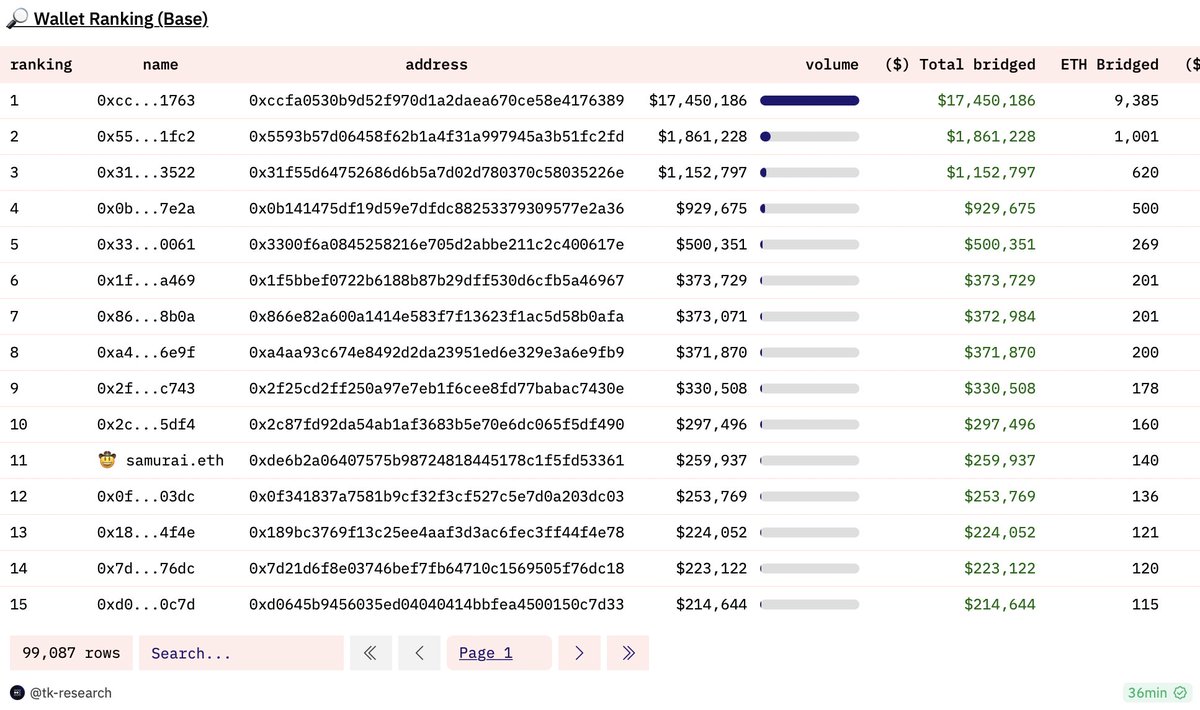Click ETH Bridged value 620
Screen dimensions: 1200x710
pos(1145,172)
